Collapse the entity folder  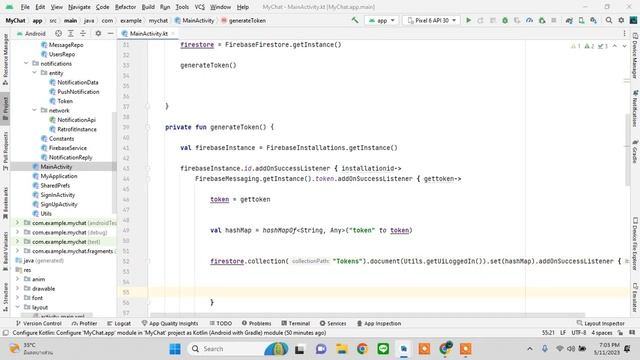35,73
